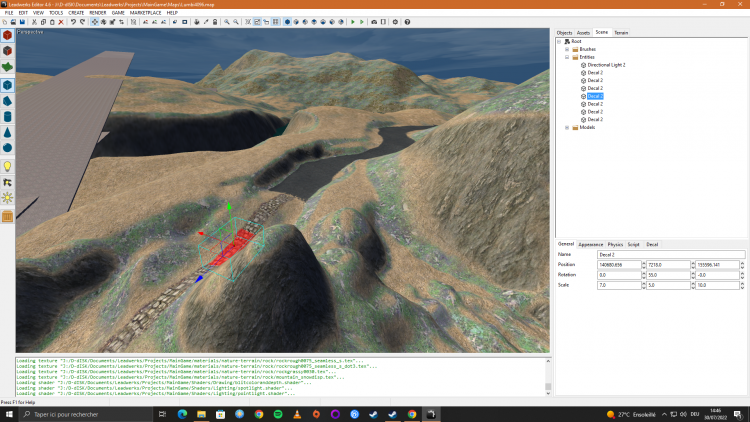
Task: Click the green terrain tool icon
Action: pos(7,67)
